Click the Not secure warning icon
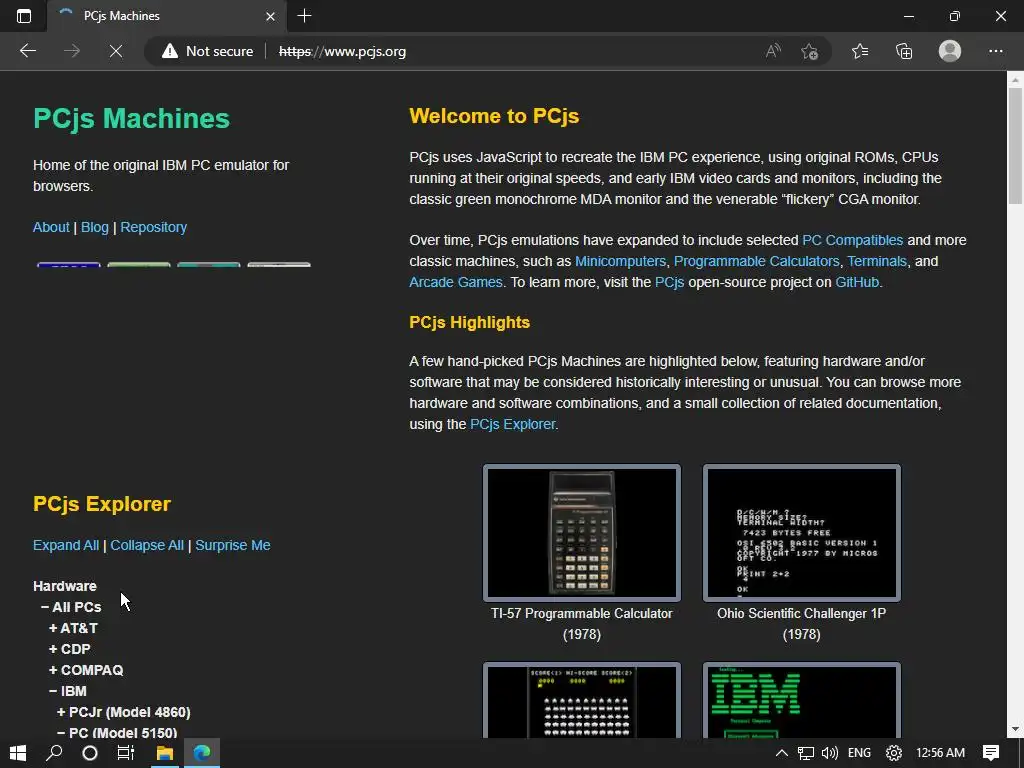The height and width of the screenshot is (768, 1024). tap(170, 51)
